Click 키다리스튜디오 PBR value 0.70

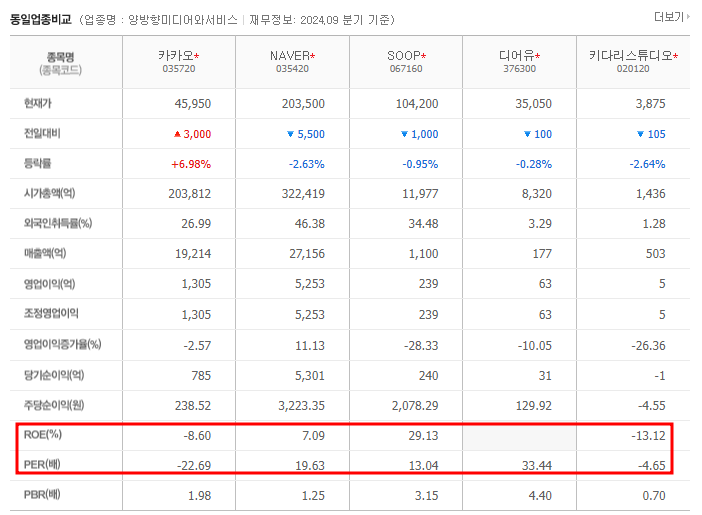(x=654, y=496)
